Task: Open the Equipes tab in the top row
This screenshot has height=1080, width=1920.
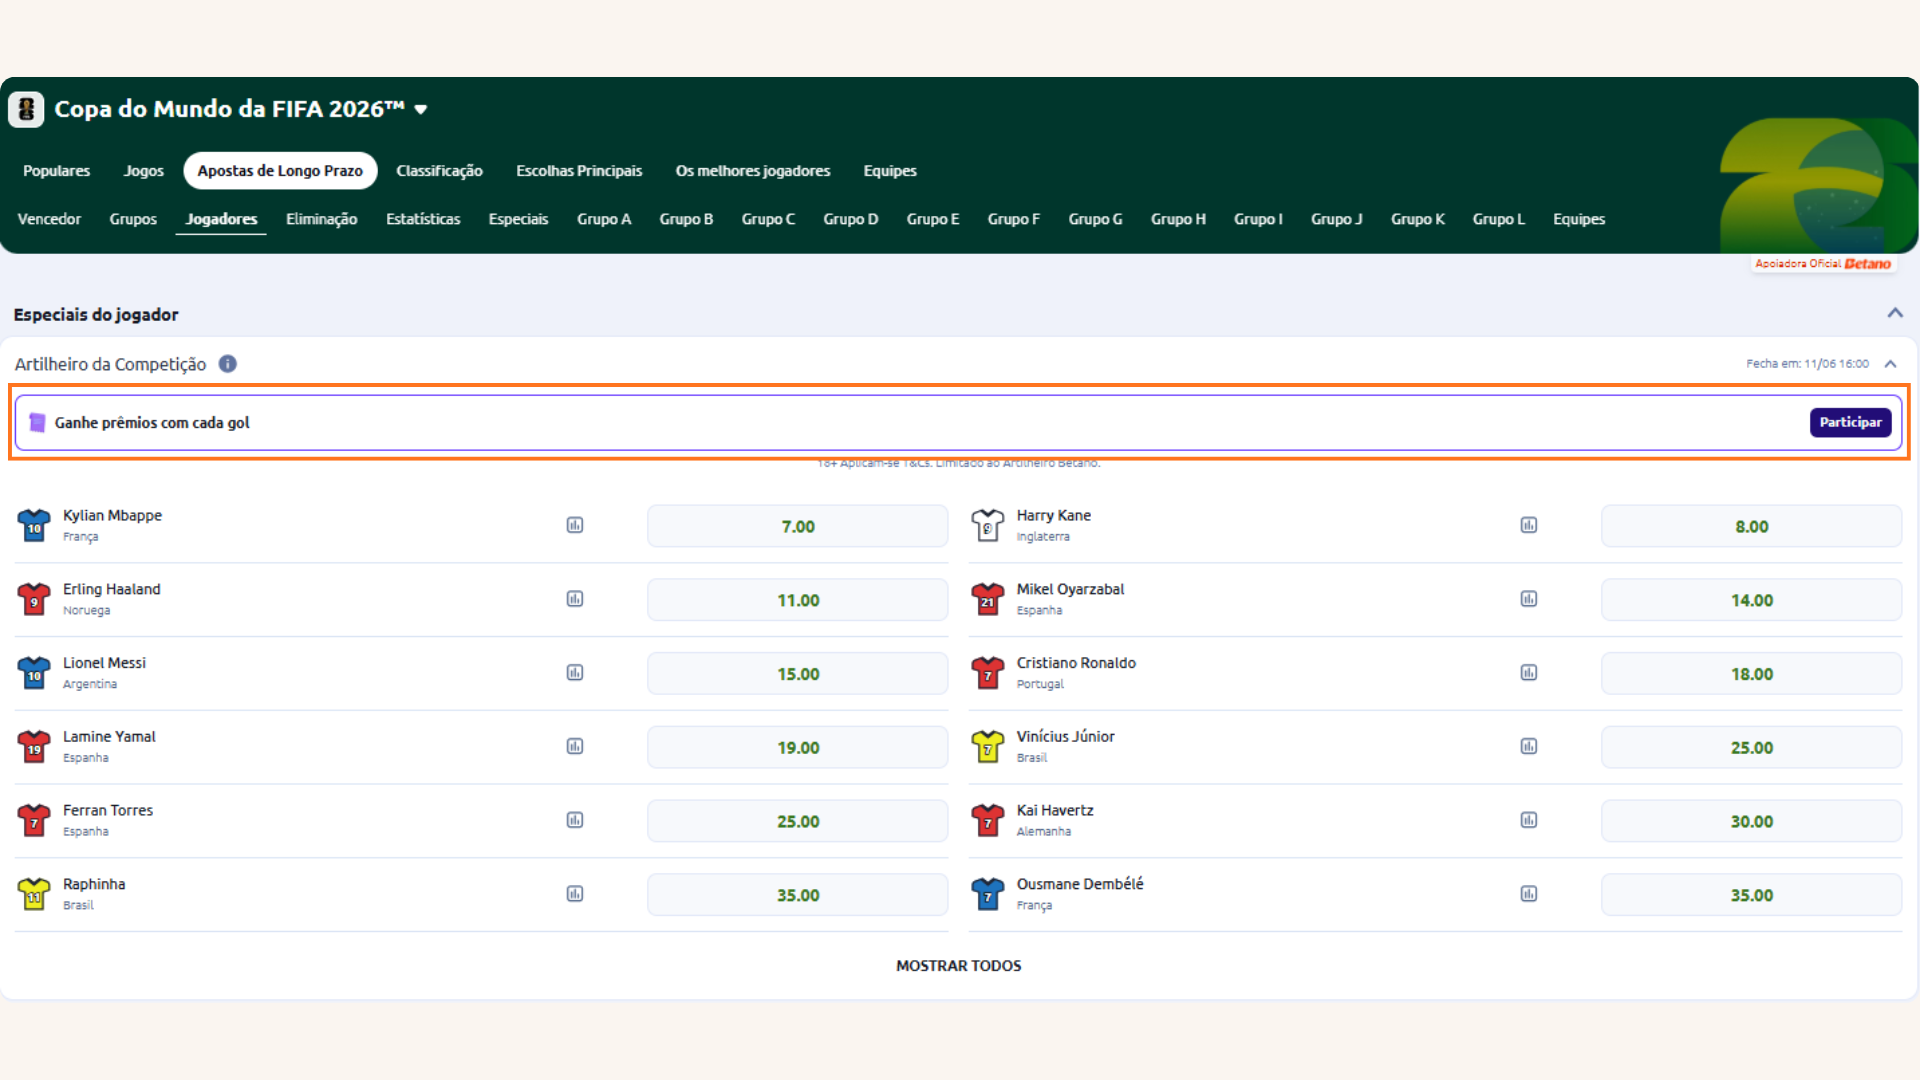Action: pyautogui.click(x=890, y=171)
